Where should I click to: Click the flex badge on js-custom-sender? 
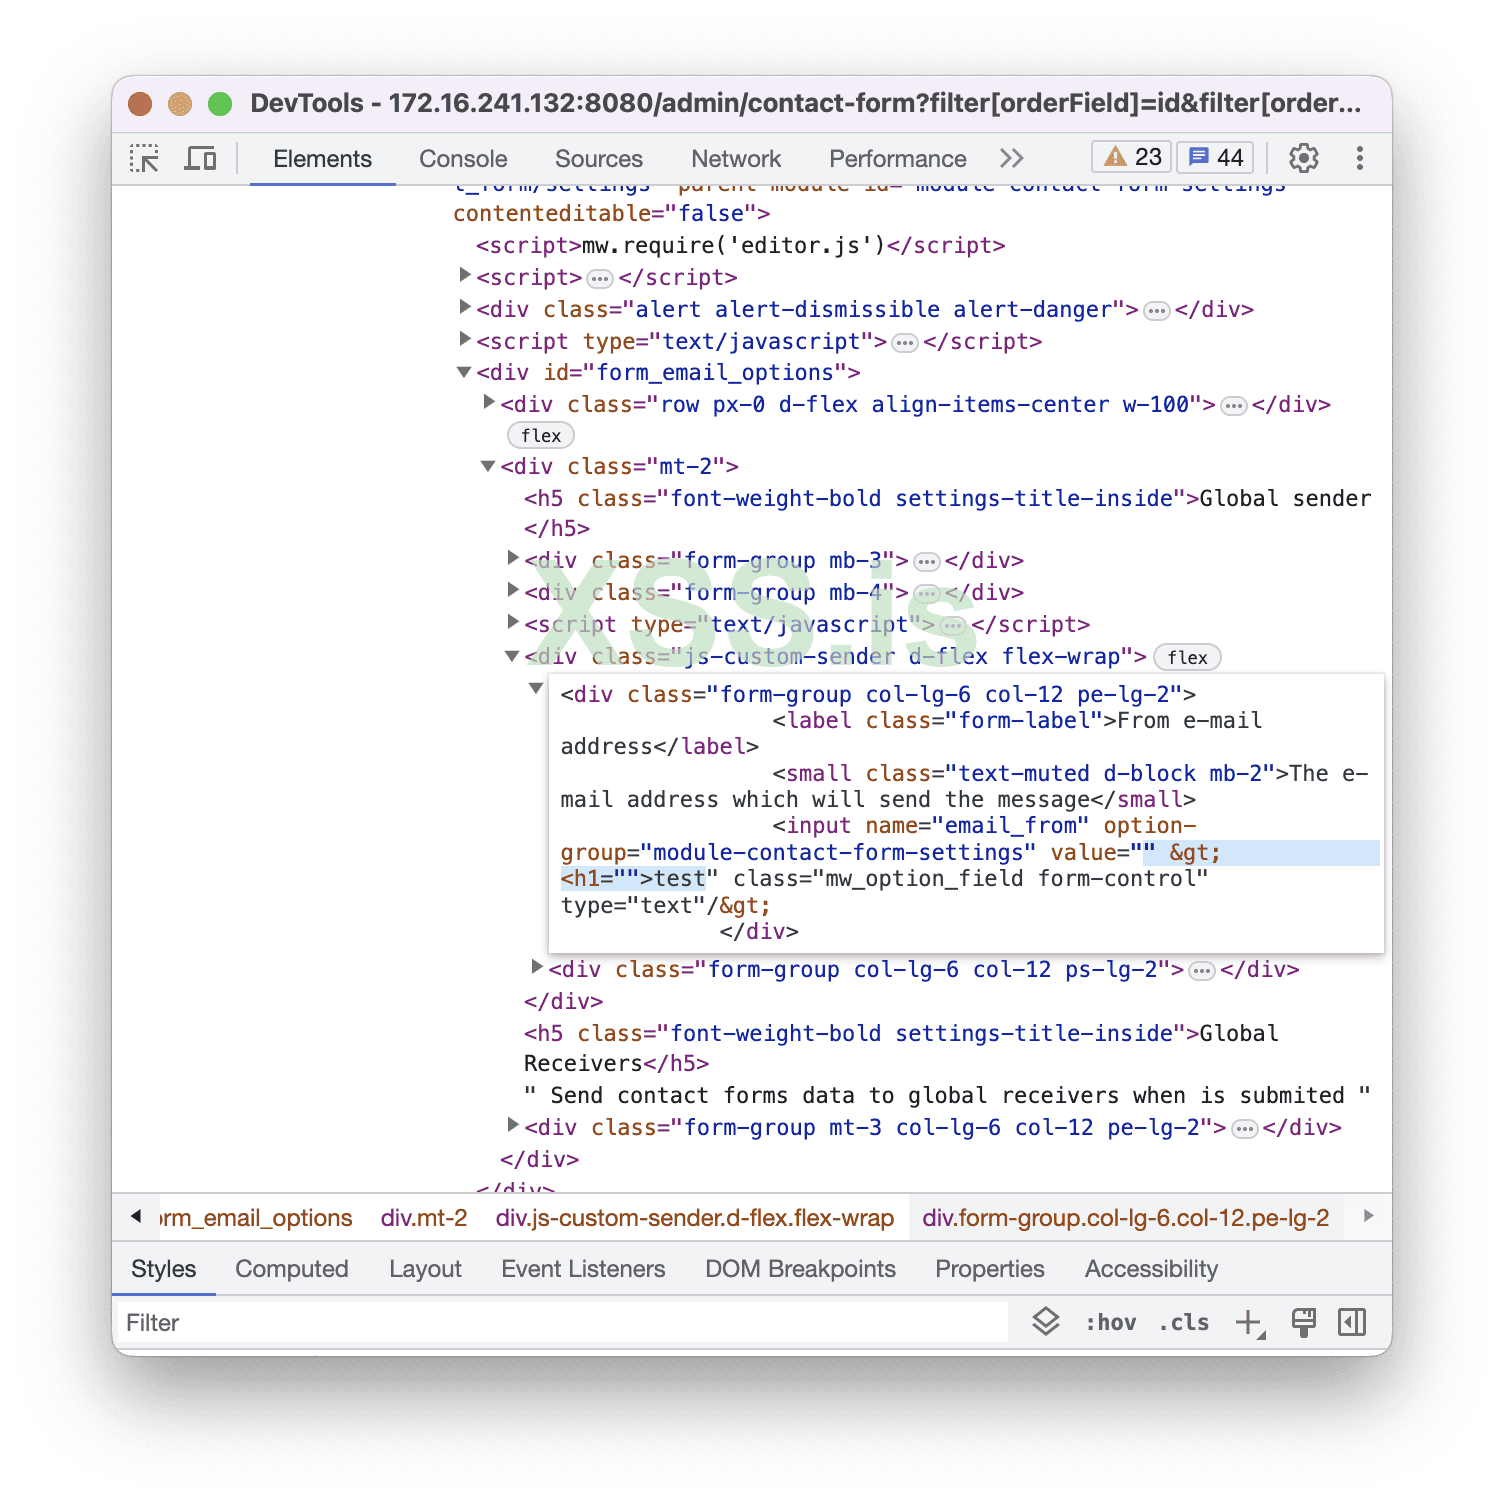(1187, 658)
